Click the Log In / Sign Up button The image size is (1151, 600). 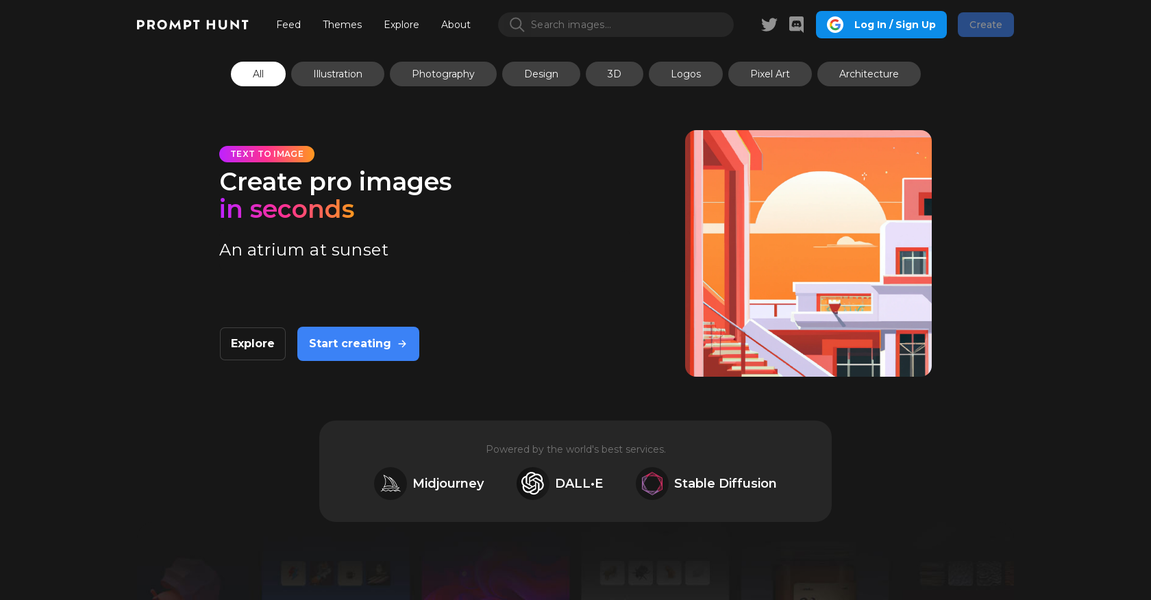(x=893, y=25)
